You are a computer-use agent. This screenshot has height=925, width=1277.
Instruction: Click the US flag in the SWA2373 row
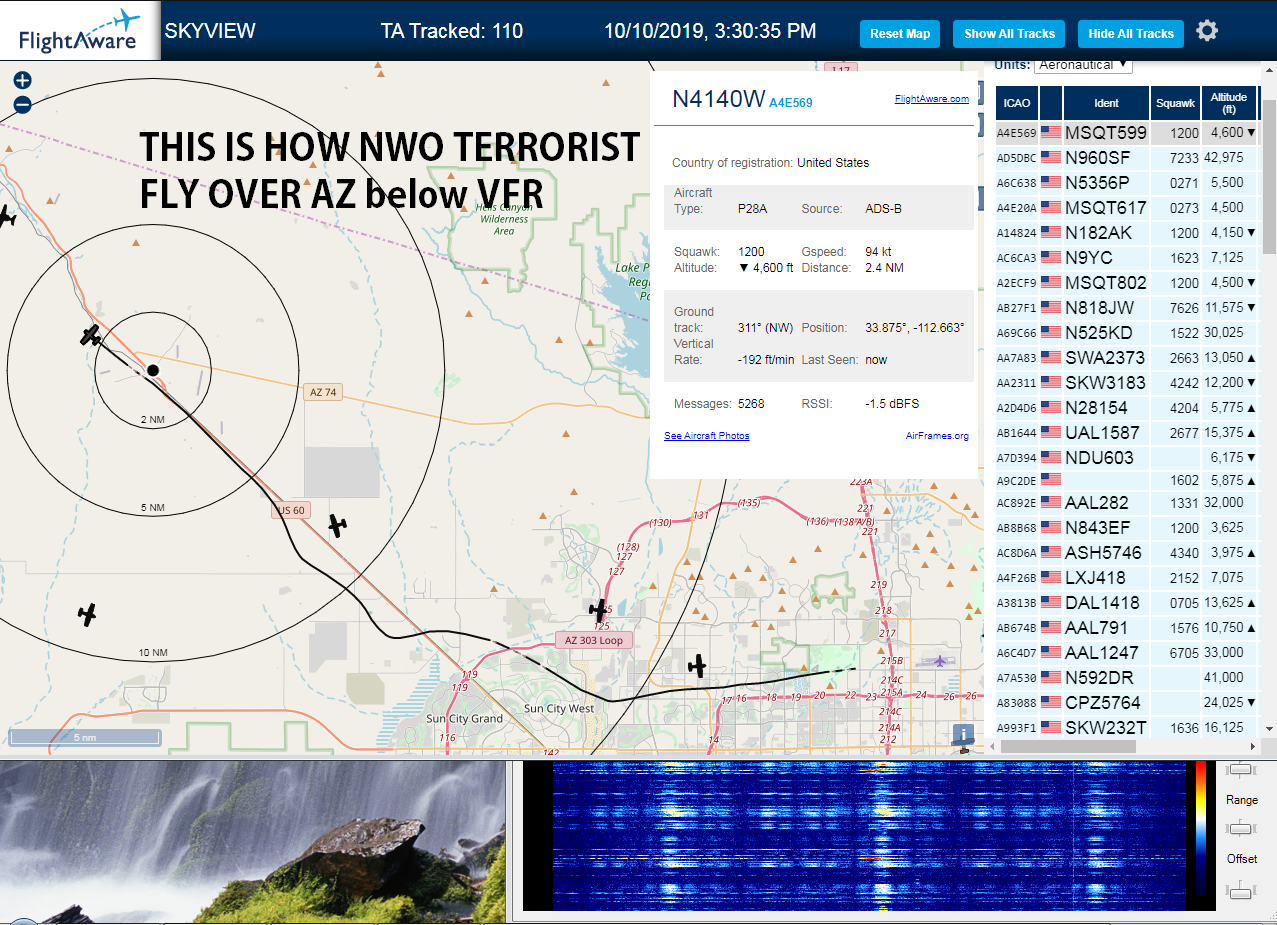pos(1050,357)
